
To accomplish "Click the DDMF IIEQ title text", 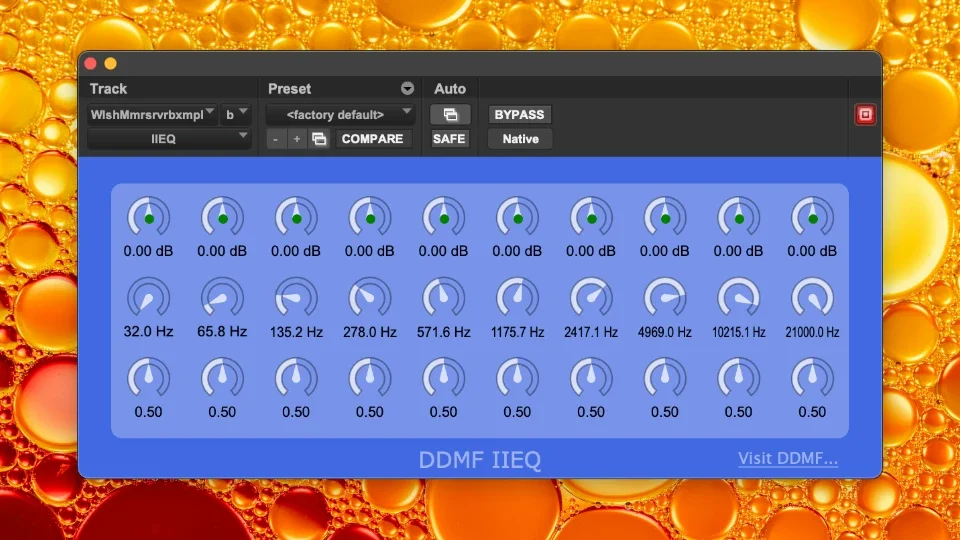I will pos(480,460).
